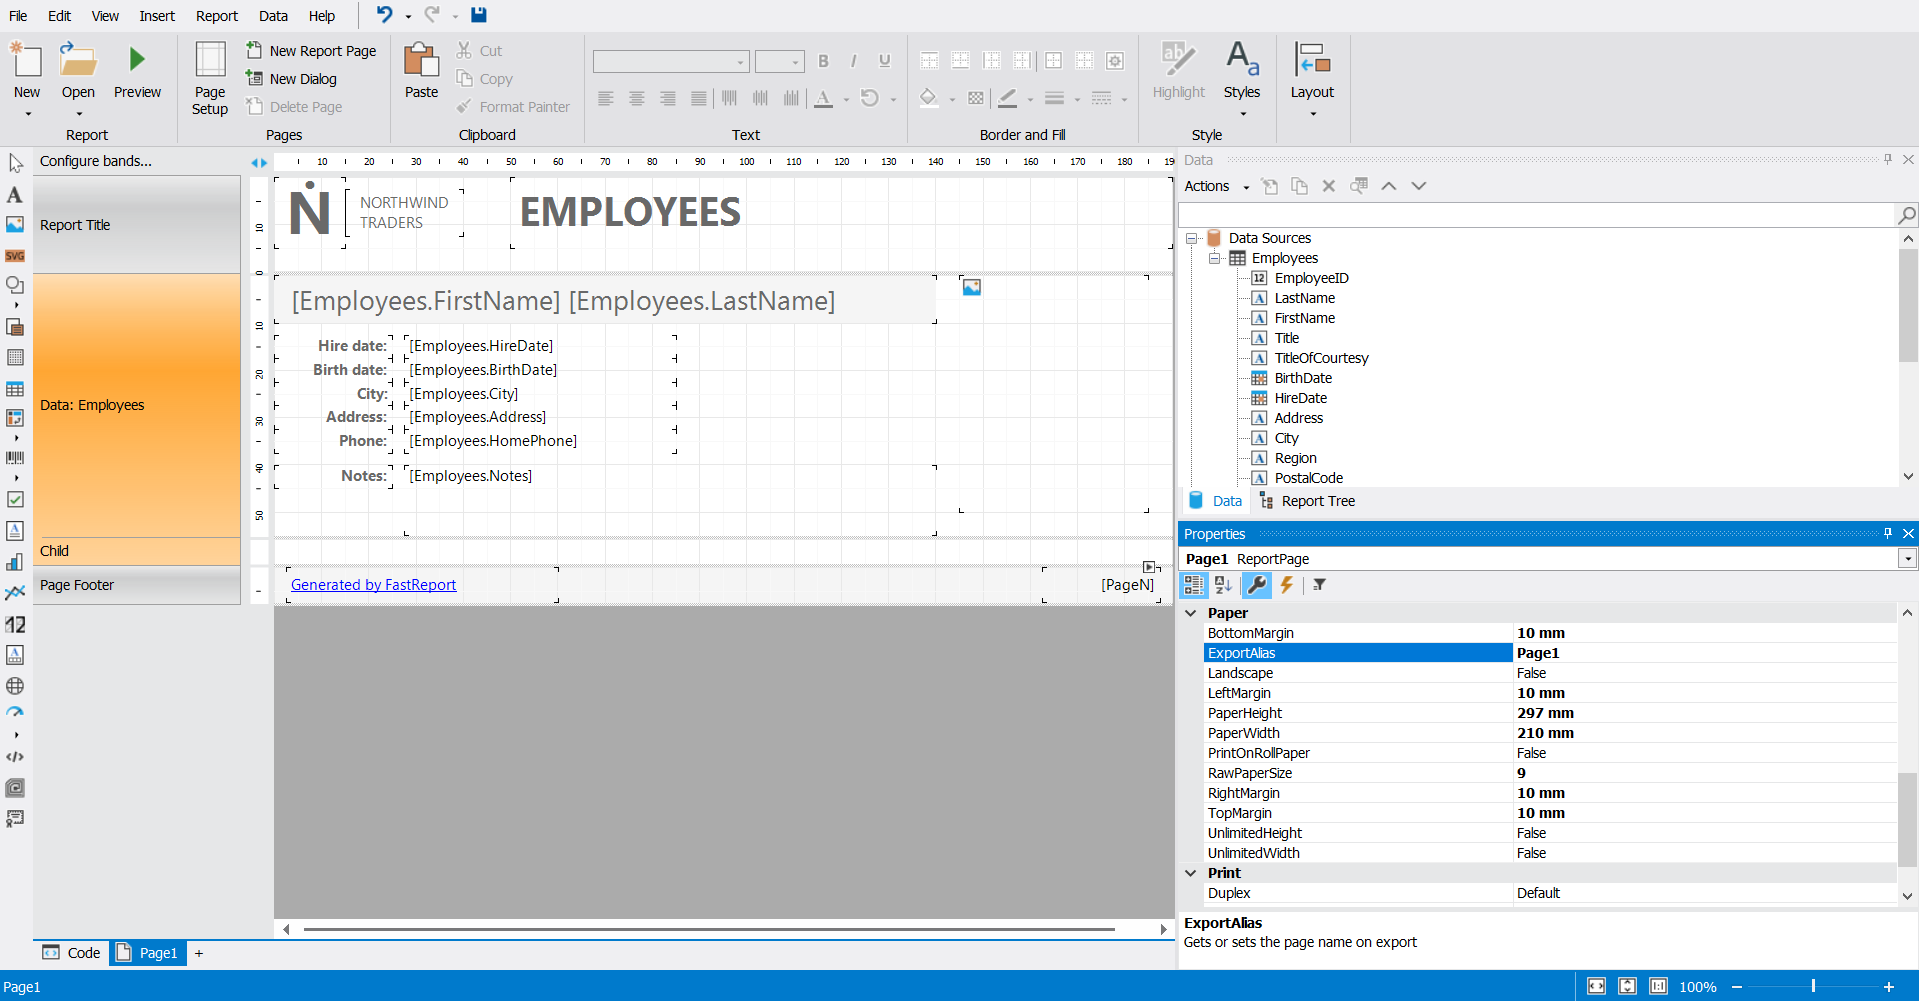Image resolution: width=1919 pixels, height=1001 pixels.
Task: Toggle Bold text formatting
Action: 824,61
